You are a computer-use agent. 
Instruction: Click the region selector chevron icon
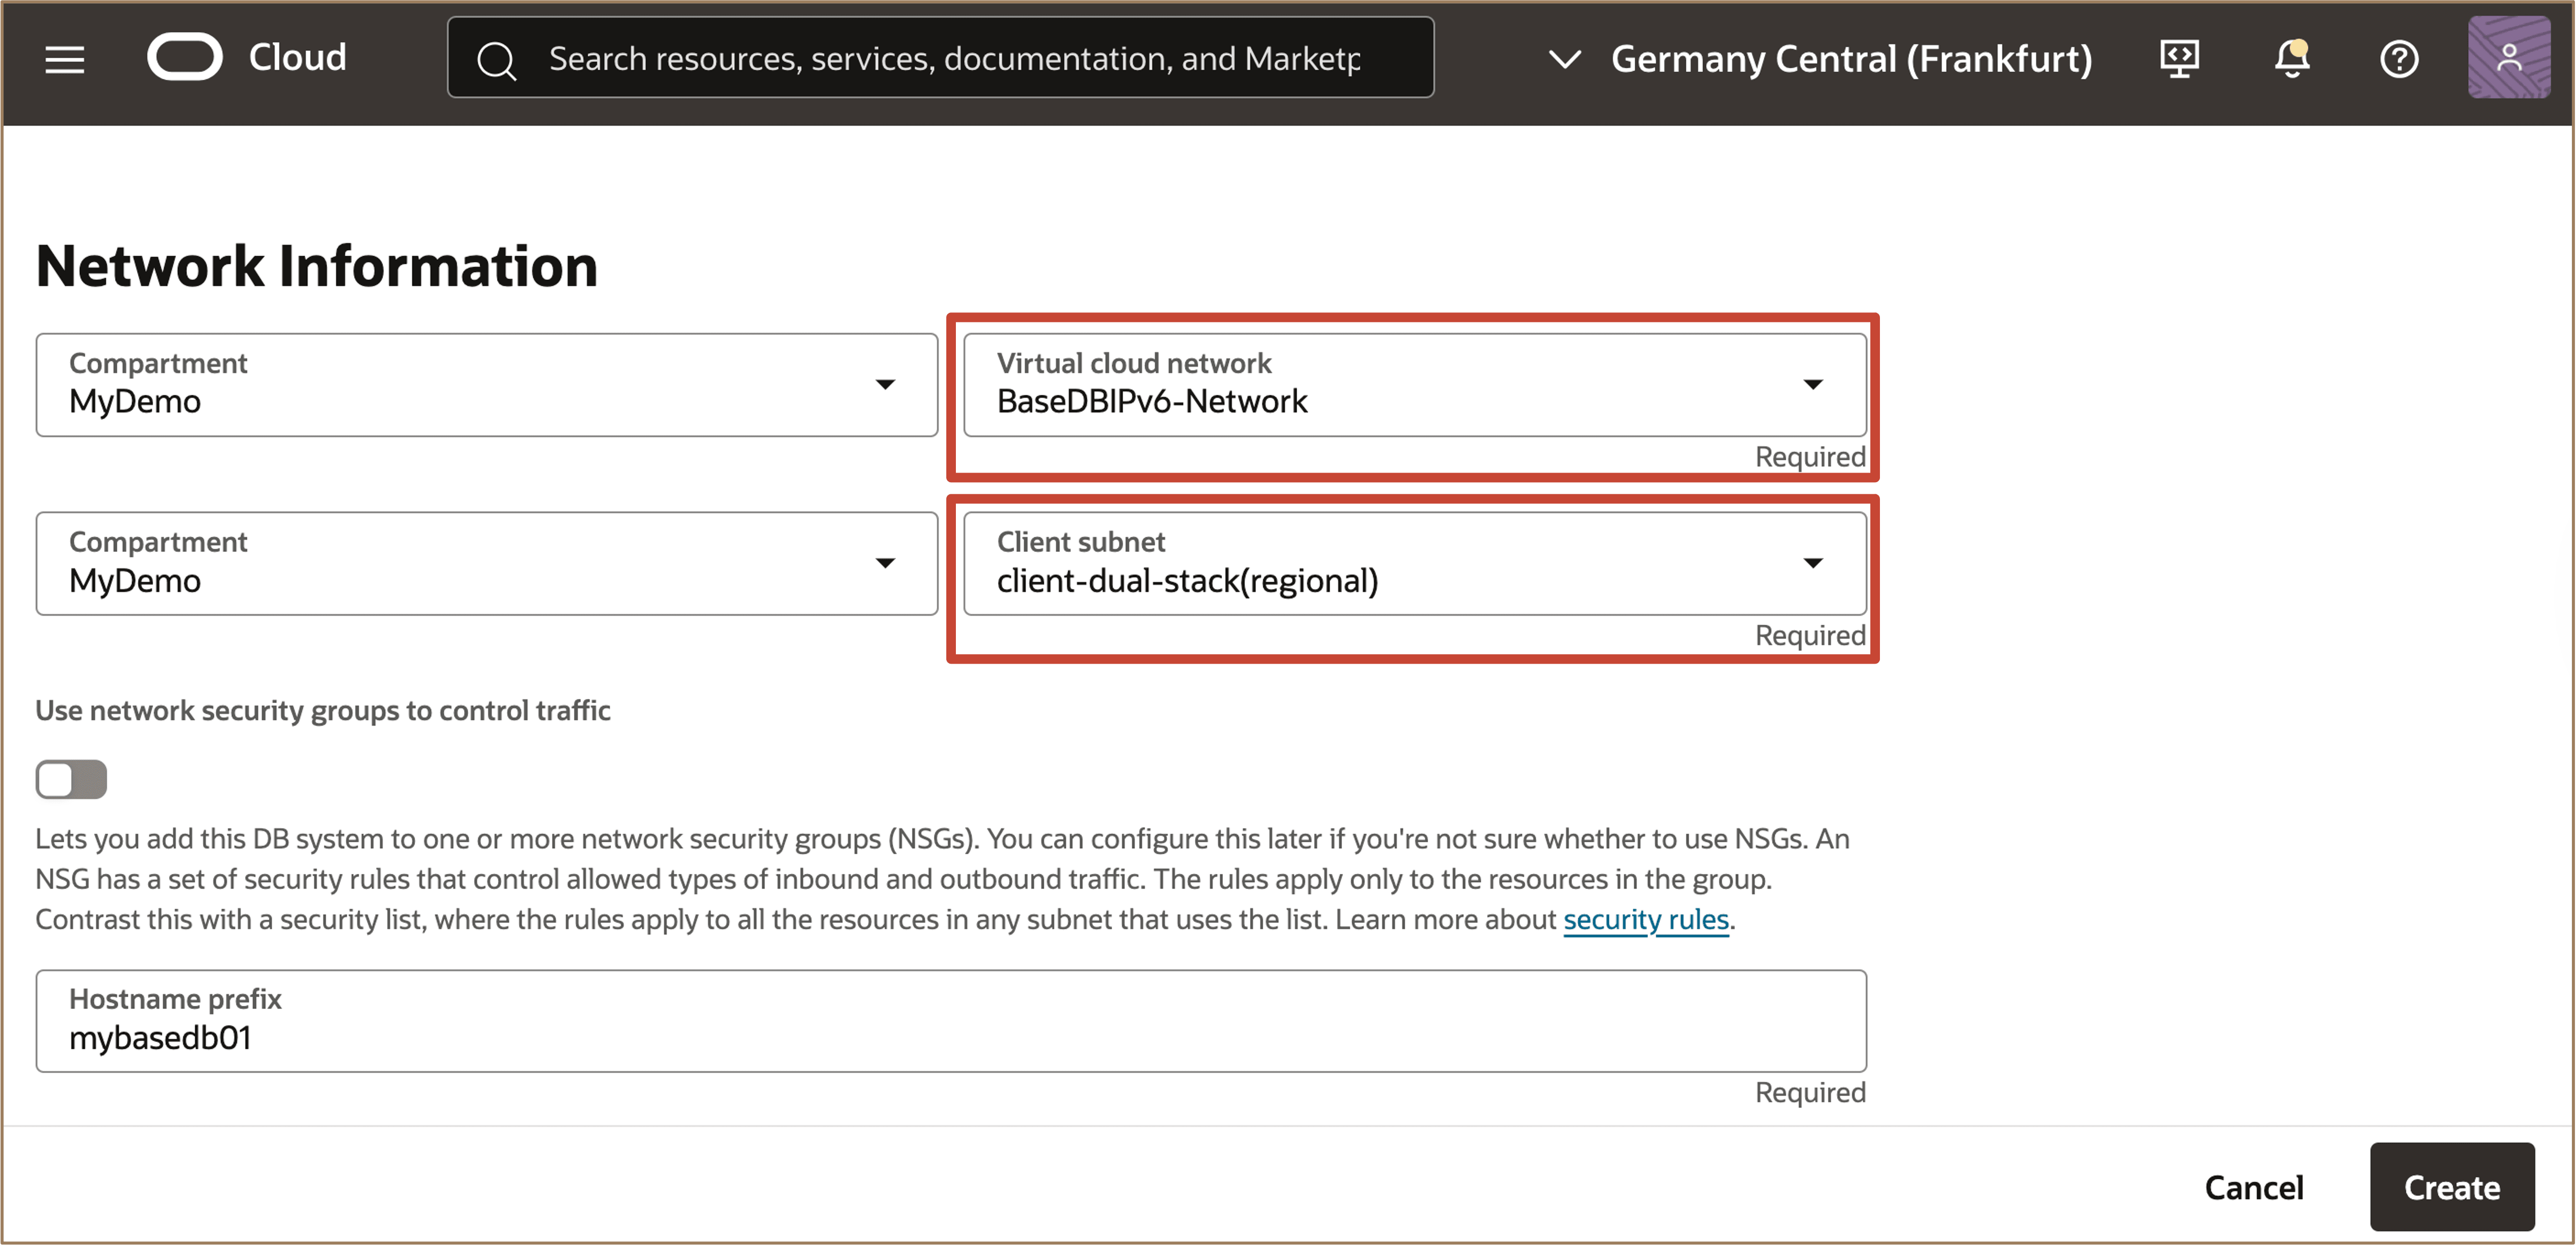(x=1564, y=59)
